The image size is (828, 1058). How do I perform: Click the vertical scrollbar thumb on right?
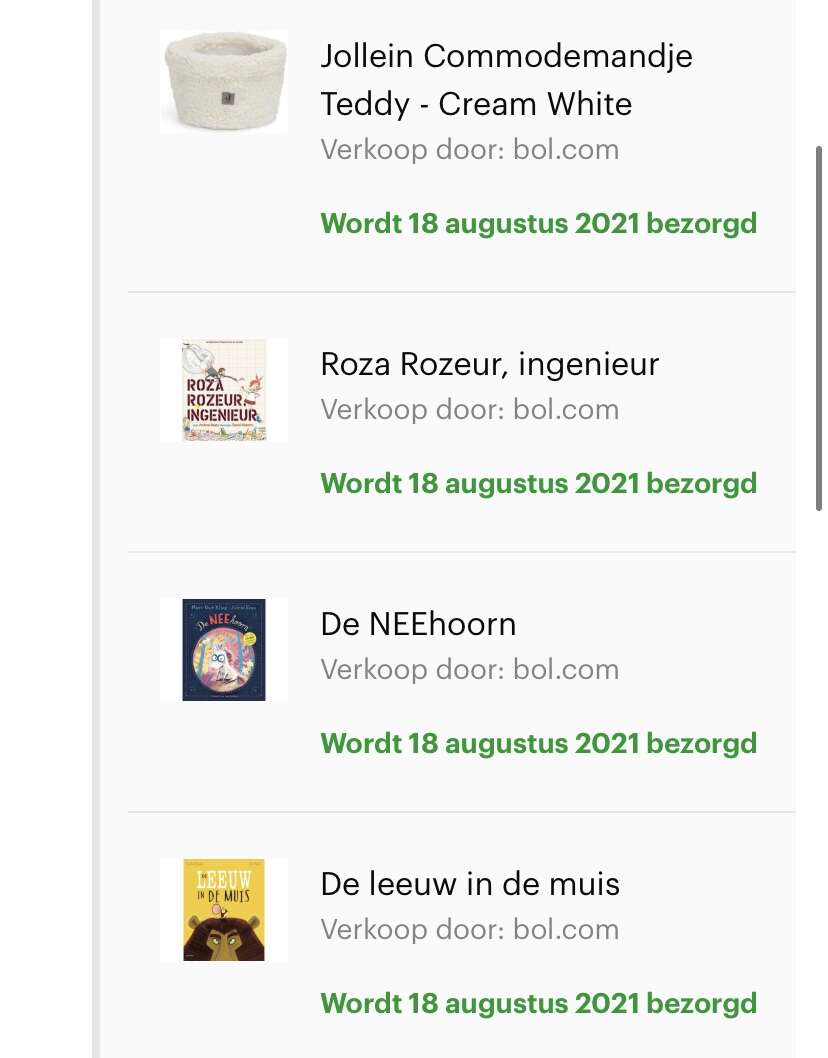coord(819,329)
